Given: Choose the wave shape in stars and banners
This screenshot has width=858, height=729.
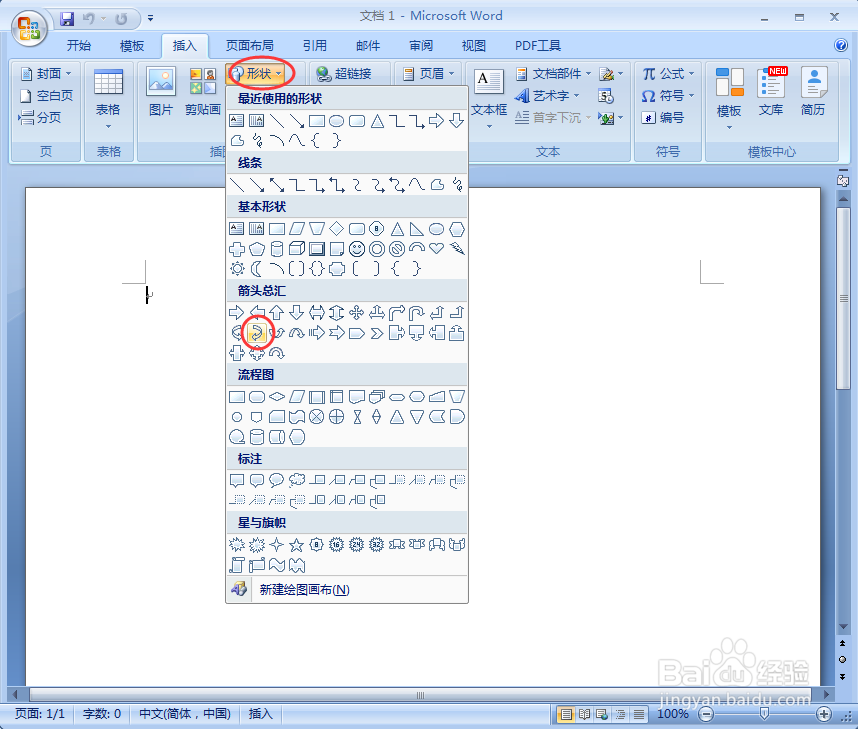Looking at the screenshot, I should click(x=277, y=565).
